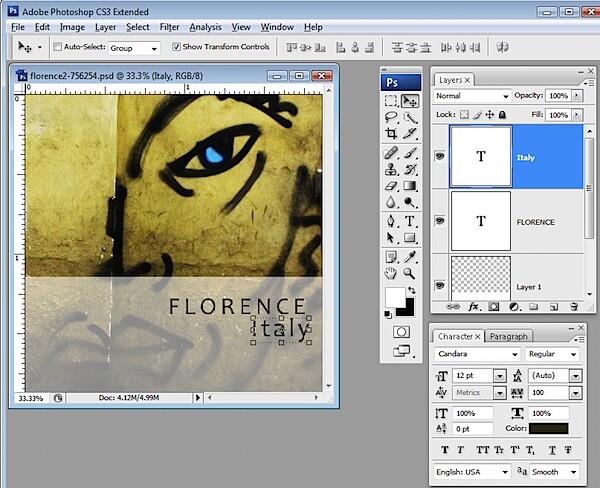Toggle Quick Mask mode

(401, 332)
